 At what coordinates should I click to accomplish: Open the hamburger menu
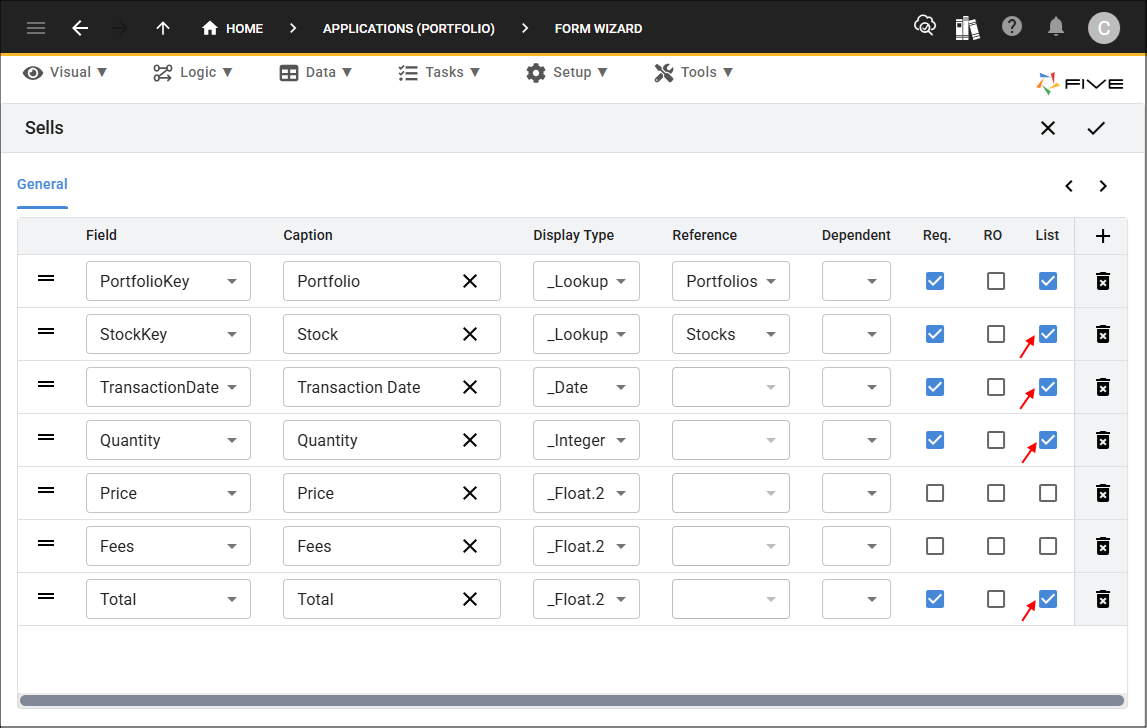[36, 29]
